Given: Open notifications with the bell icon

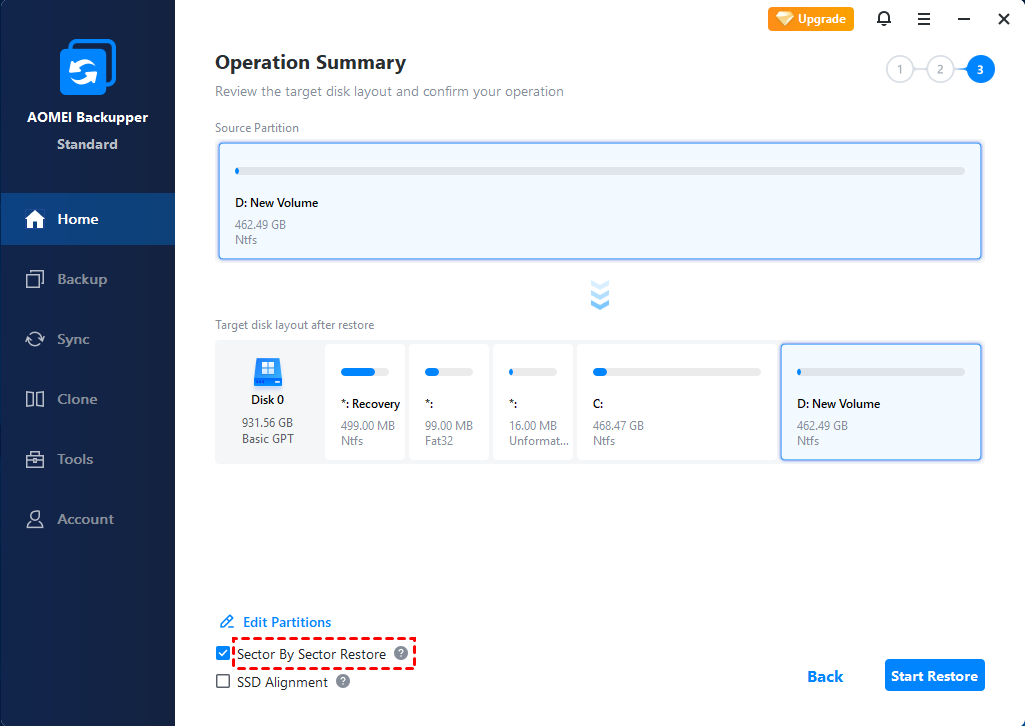Looking at the screenshot, I should point(884,19).
